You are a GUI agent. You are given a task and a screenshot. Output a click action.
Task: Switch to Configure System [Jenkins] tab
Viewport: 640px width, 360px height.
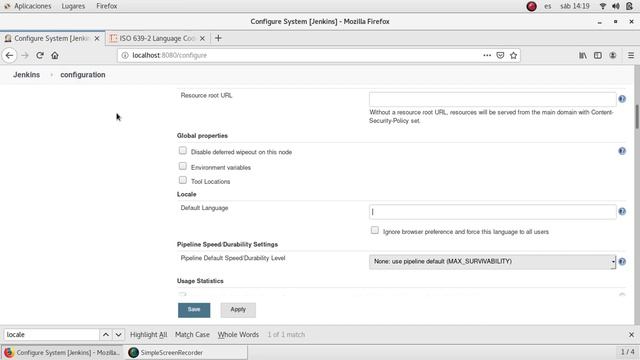point(52,38)
